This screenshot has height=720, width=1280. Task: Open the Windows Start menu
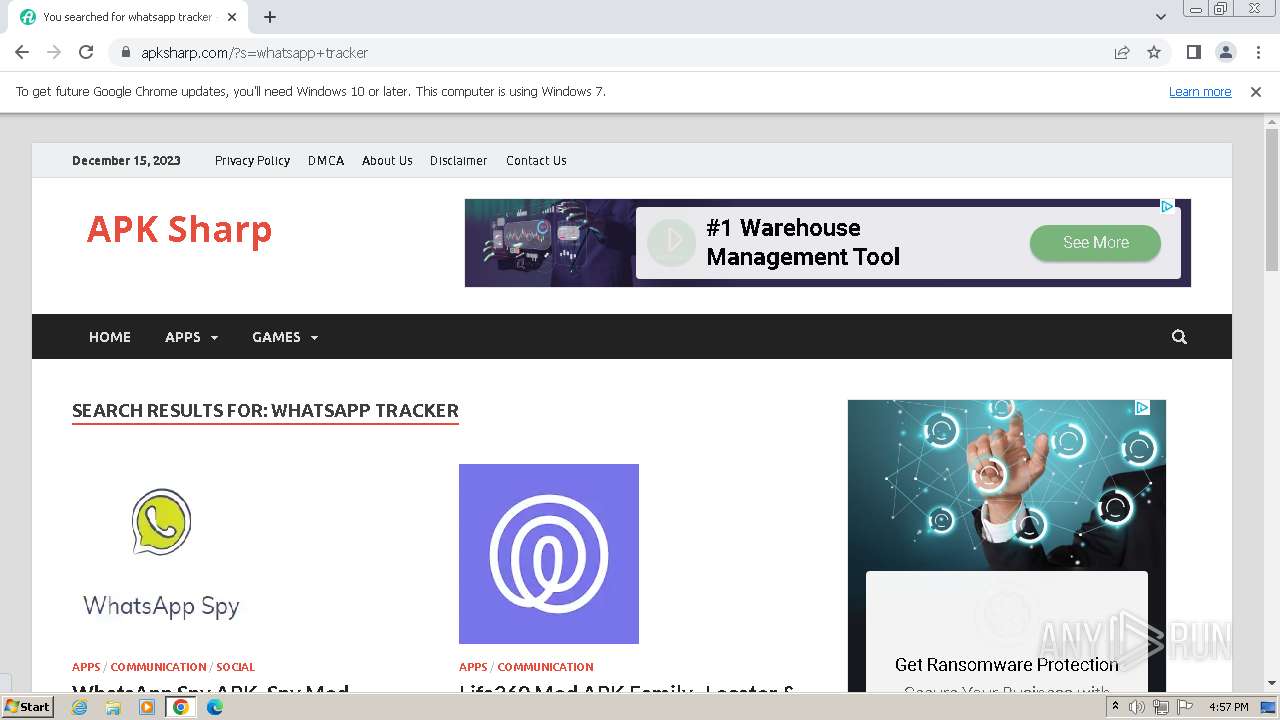click(x=27, y=707)
